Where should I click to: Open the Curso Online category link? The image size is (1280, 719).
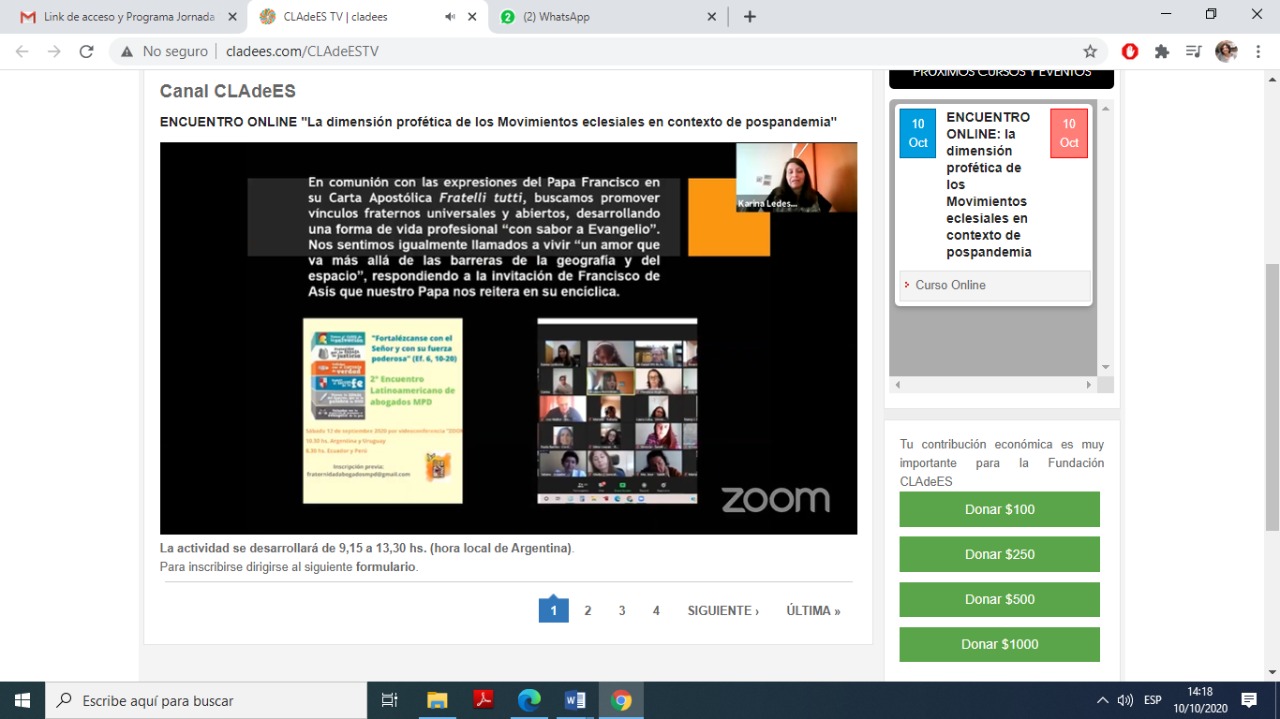950,285
